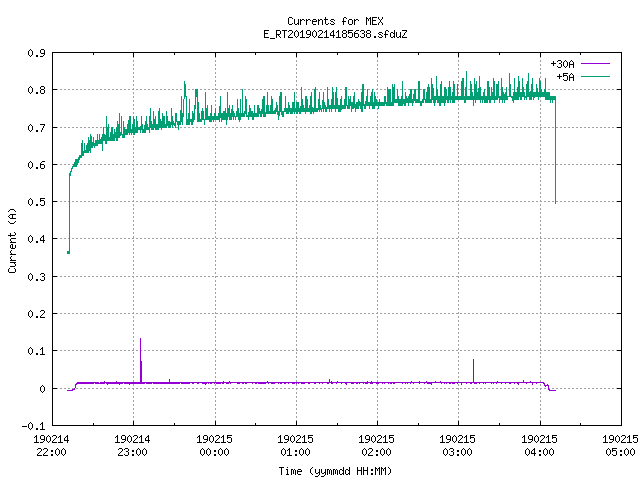
Task: Click the '+30A' legend label
Action: pyautogui.click(x=562, y=64)
